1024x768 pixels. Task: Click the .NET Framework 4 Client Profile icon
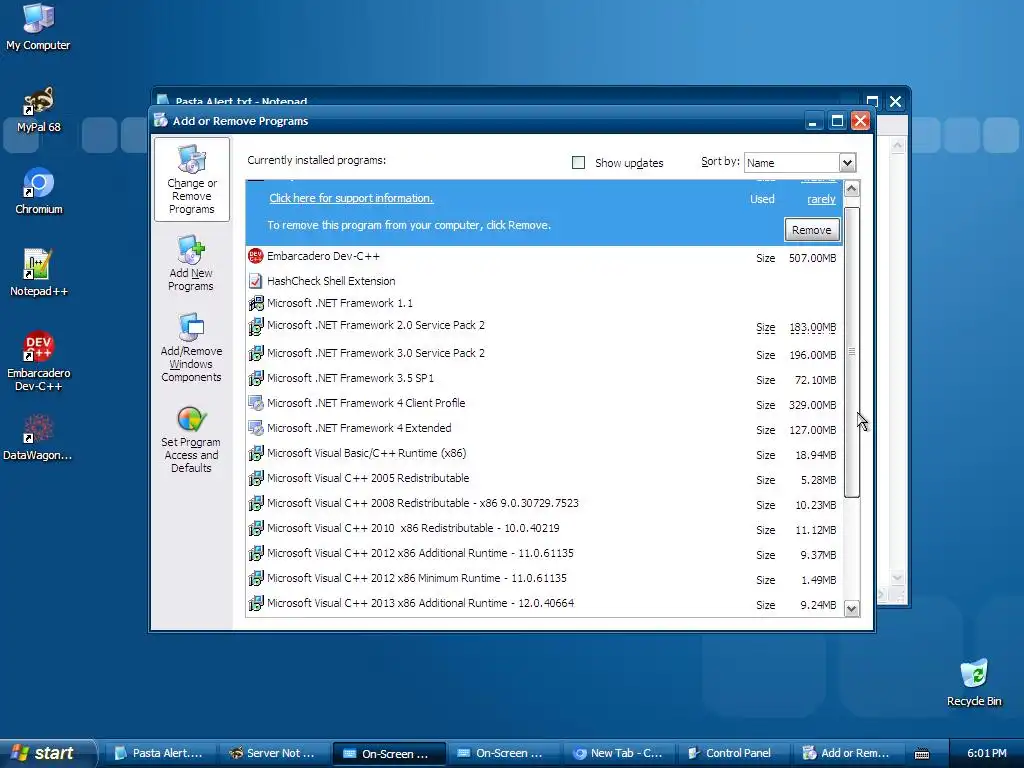point(255,403)
